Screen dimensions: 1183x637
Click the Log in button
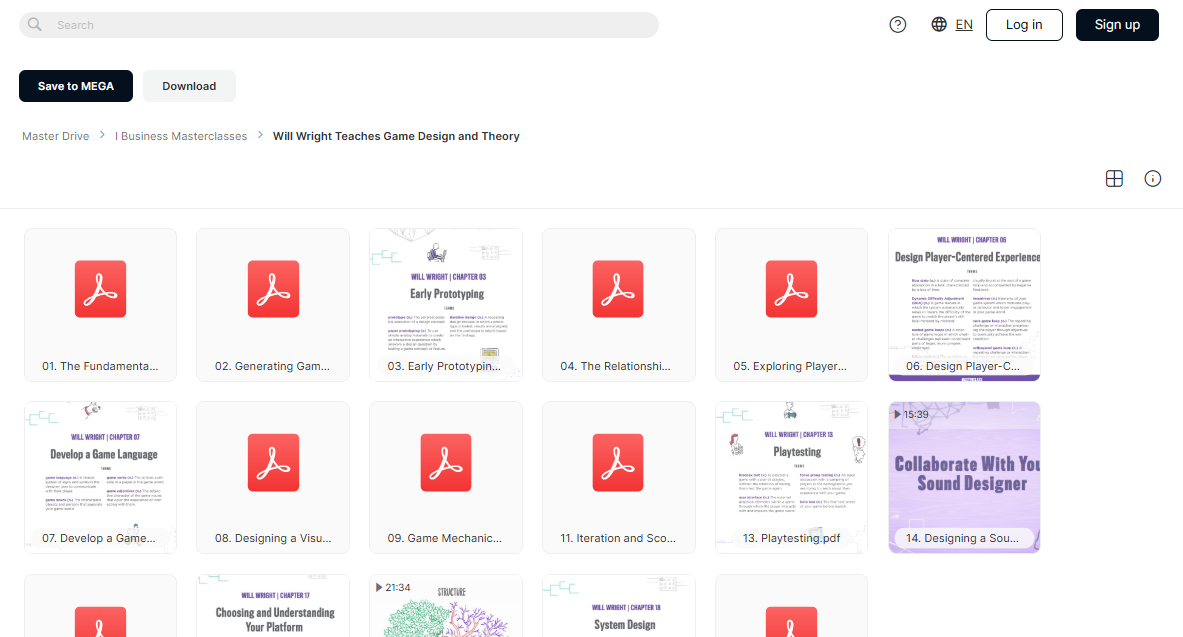click(x=1024, y=25)
